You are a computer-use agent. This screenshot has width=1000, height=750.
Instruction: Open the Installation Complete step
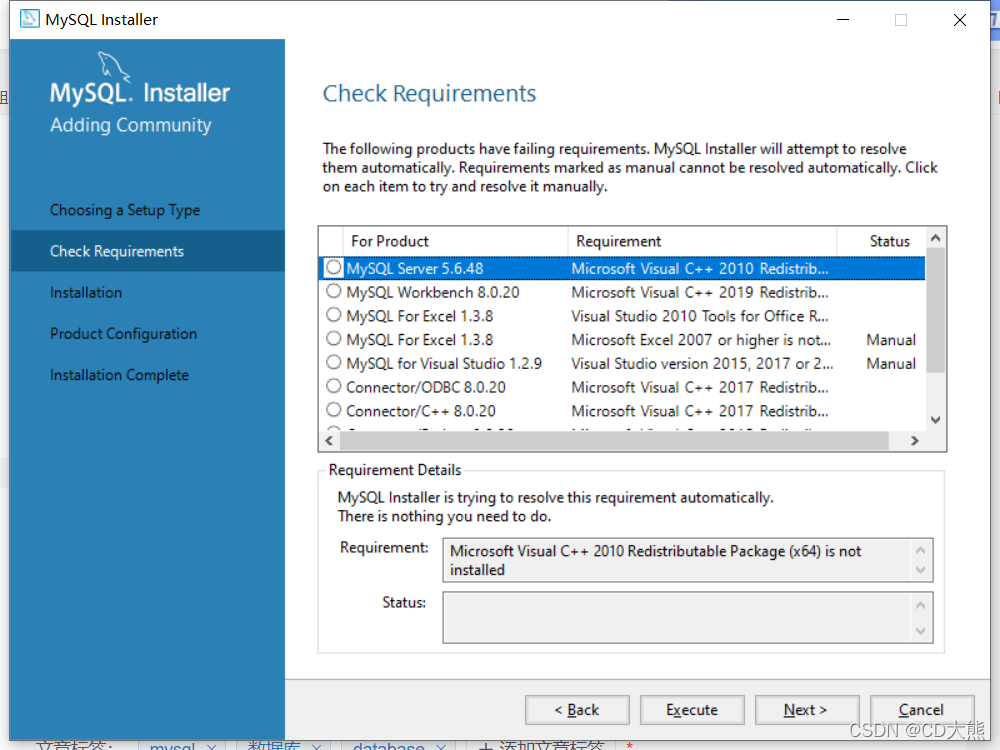click(x=119, y=375)
